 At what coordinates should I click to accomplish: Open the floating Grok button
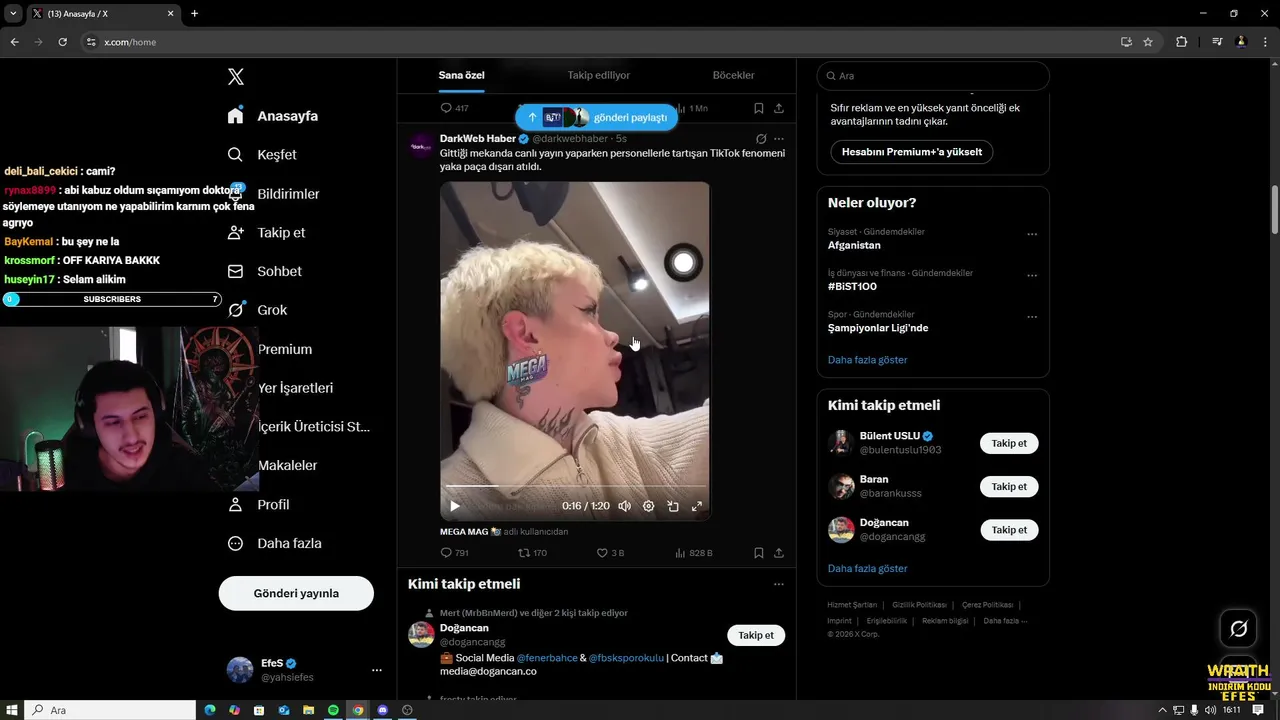[1238, 629]
